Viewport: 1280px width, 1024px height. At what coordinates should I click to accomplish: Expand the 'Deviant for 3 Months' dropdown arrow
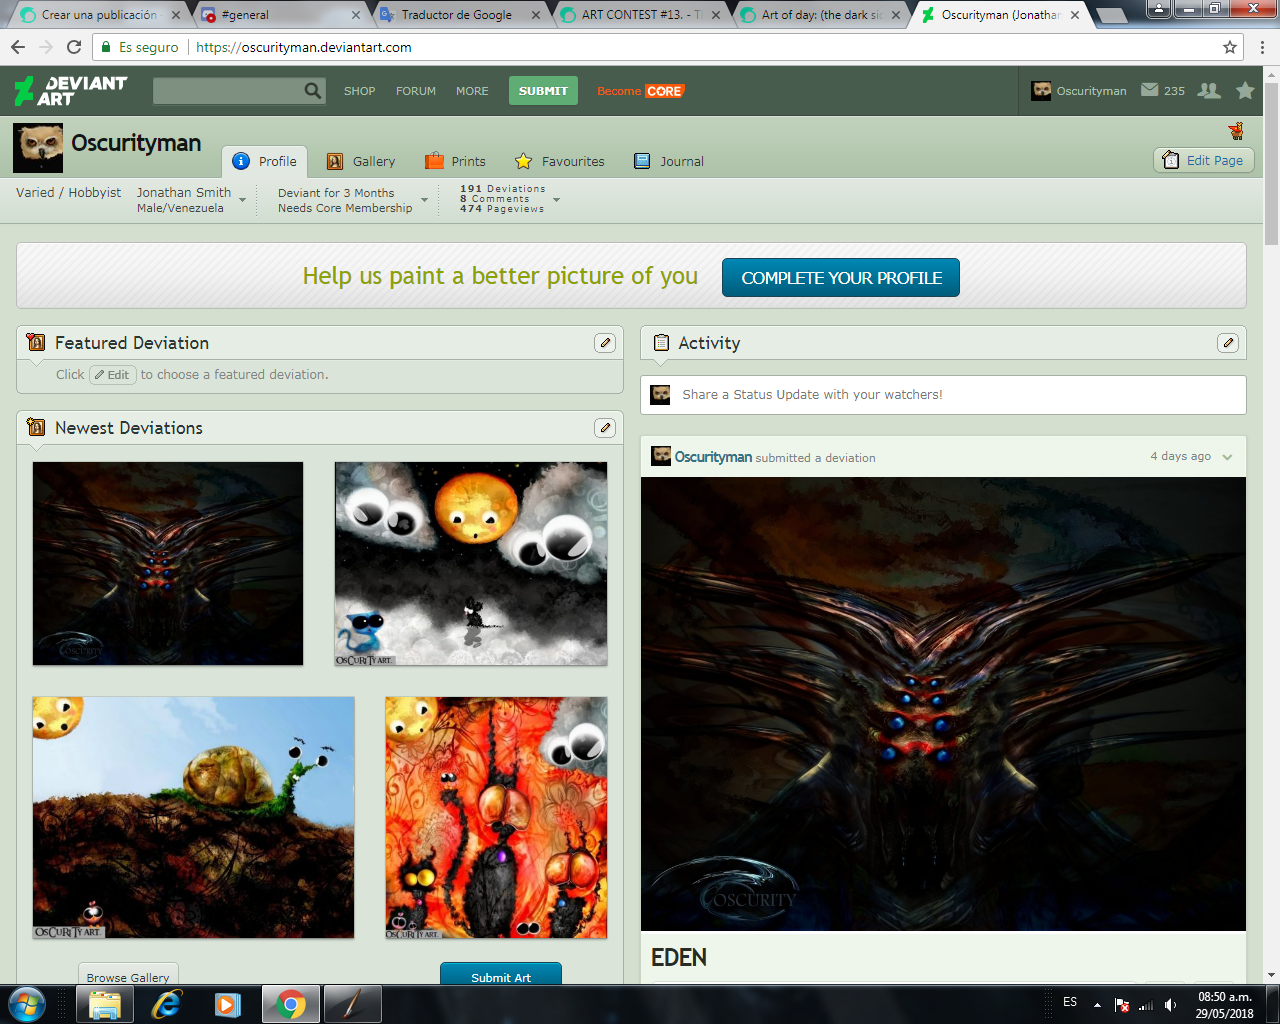424,201
